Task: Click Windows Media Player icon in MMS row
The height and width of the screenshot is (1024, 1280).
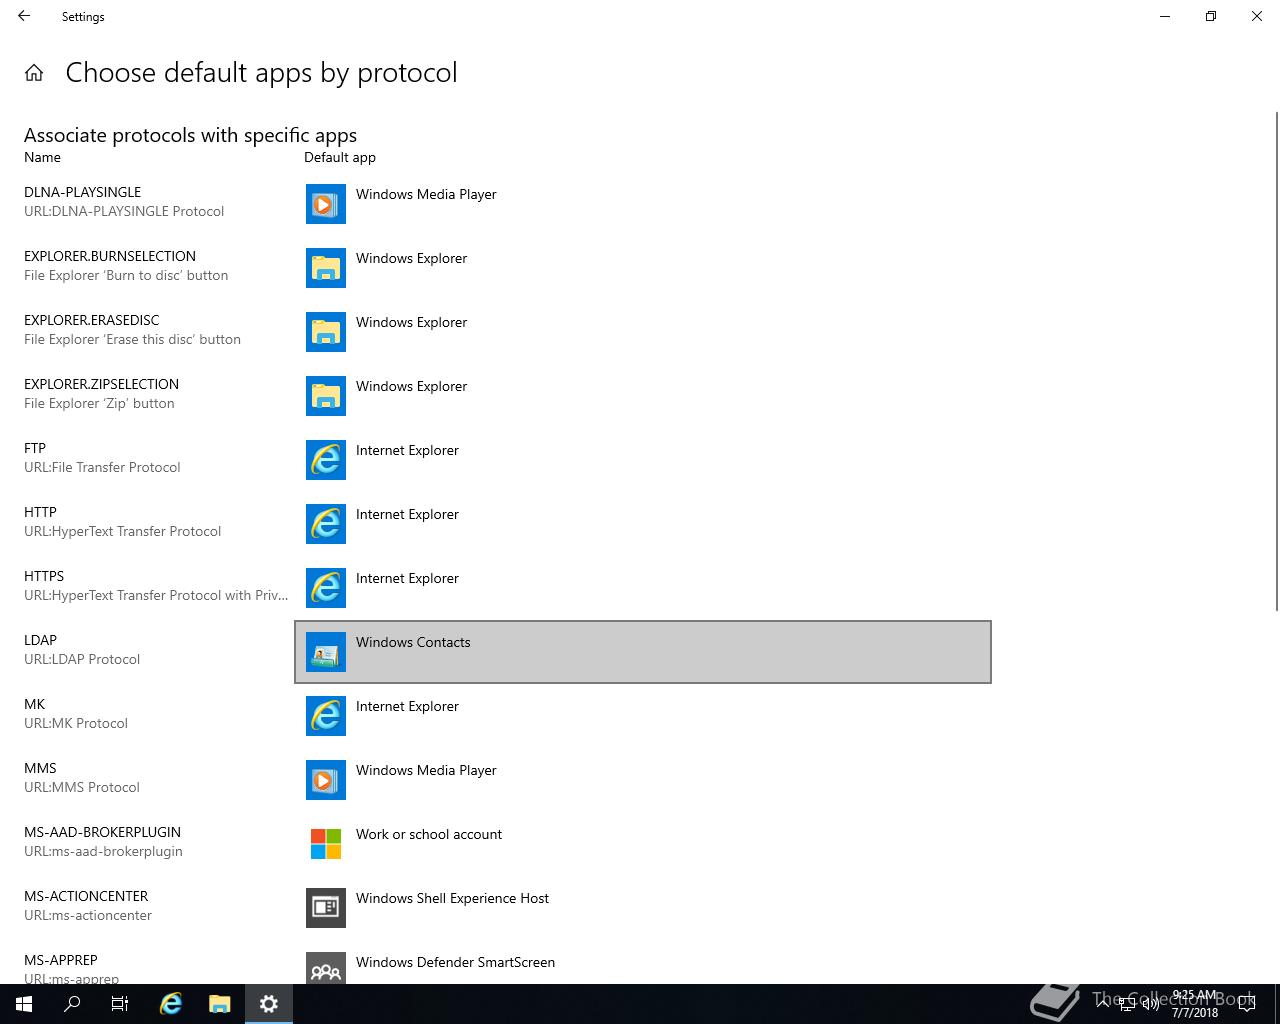Action: pyautogui.click(x=326, y=780)
